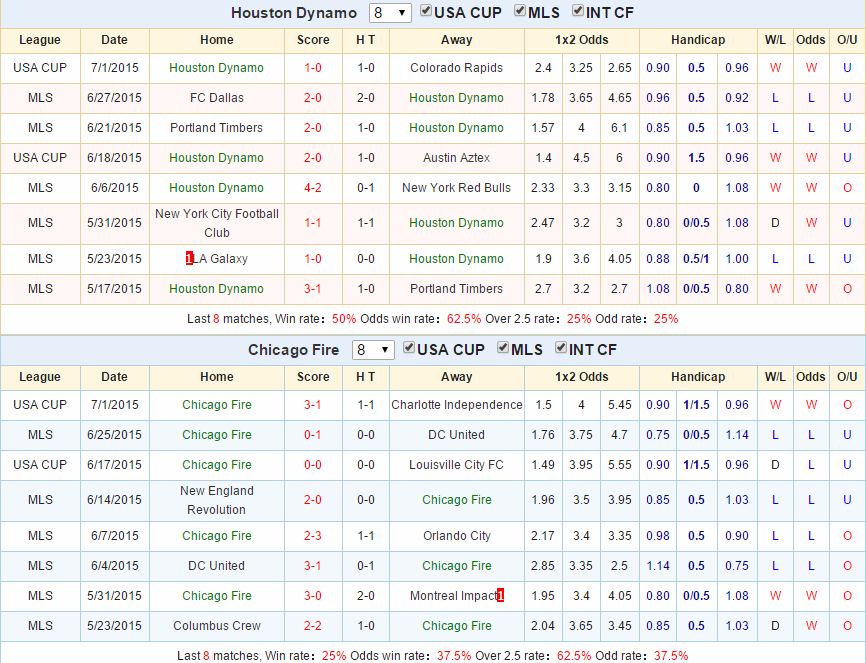Toggle MLS checkbox for Houston Dynamo
Screen dimensions: 866x663
click(519, 10)
